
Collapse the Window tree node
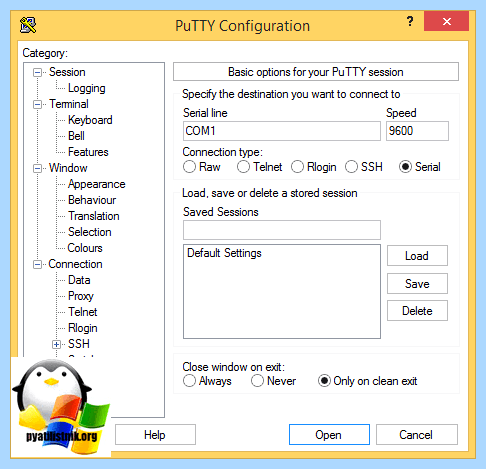38,168
